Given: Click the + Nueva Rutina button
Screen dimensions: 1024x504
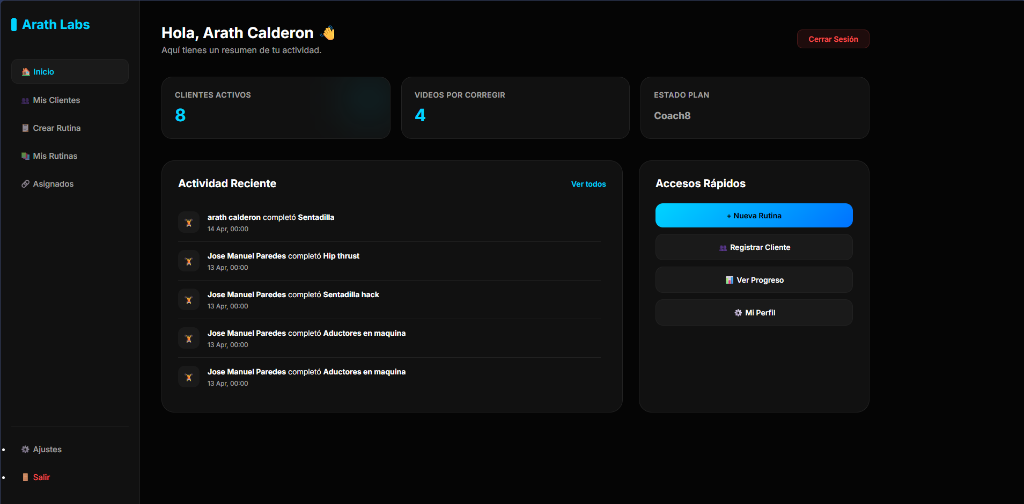Looking at the screenshot, I should click(754, 215).
